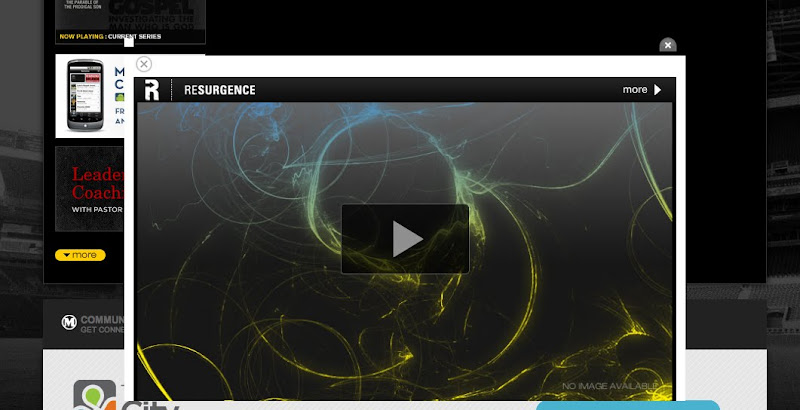Expand the yellow 'more' button
The image size is (800, 410).
[80, 255]
